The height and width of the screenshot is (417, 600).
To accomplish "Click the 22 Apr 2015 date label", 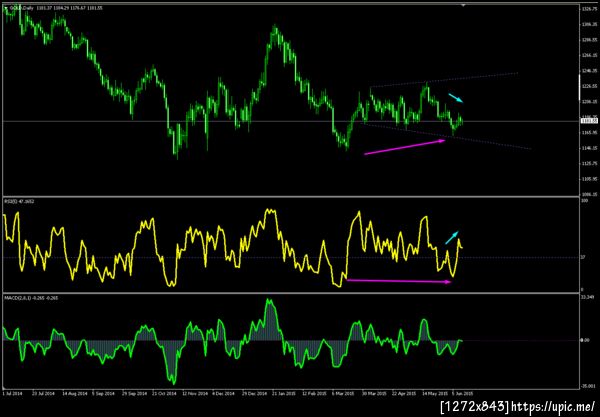I will click(404, 393).
